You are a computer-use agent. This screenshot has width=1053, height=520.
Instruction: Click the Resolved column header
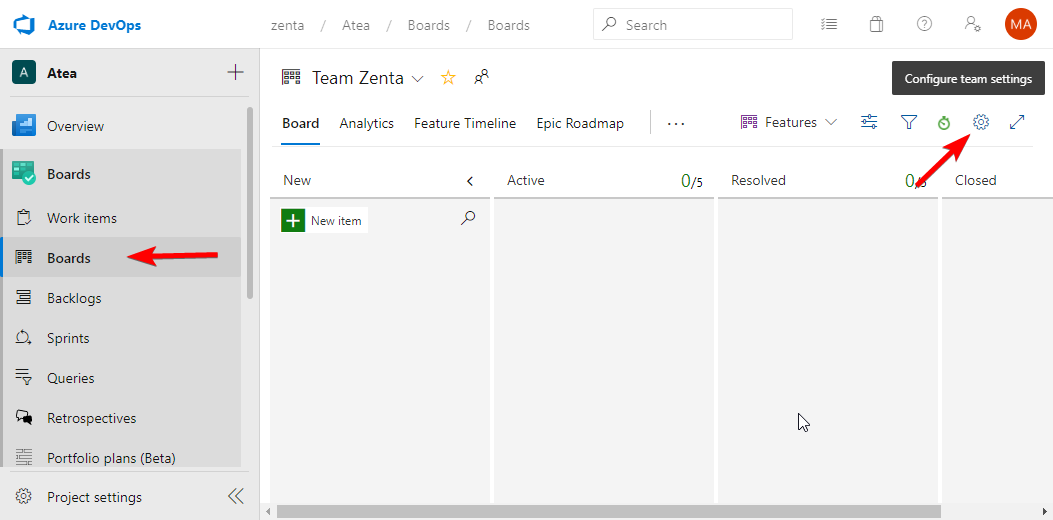758,180
